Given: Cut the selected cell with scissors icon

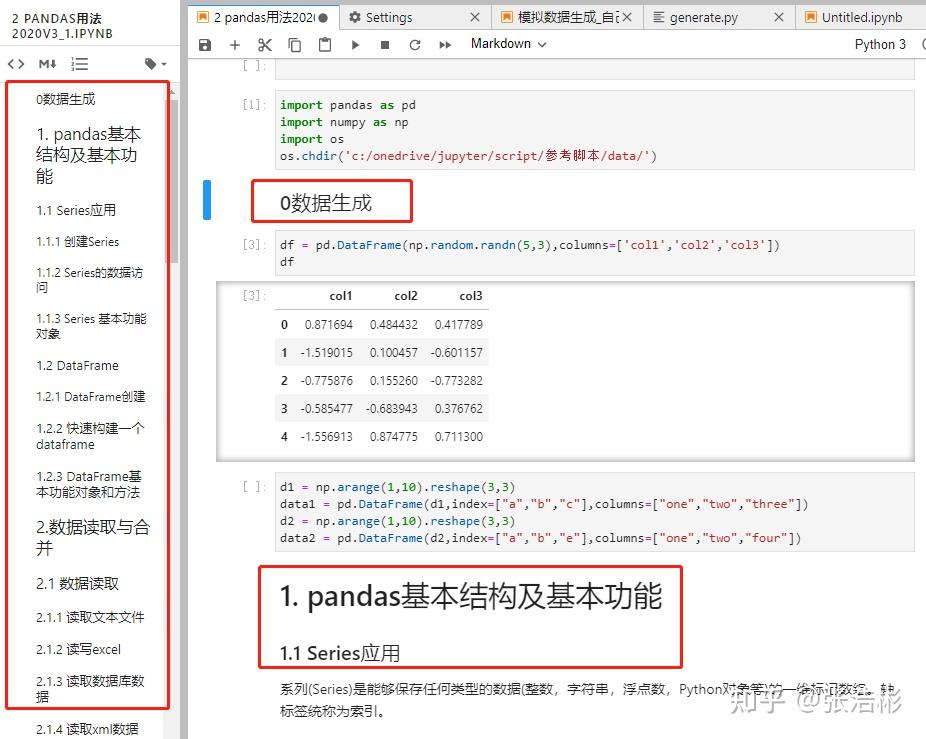Looking at the screenshot, I should coord(263,44).
